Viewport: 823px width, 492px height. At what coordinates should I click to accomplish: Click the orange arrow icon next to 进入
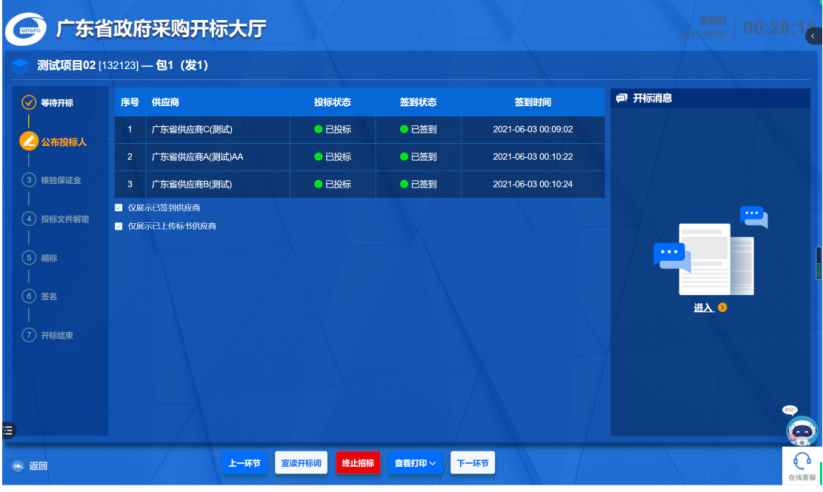(722, 307)
